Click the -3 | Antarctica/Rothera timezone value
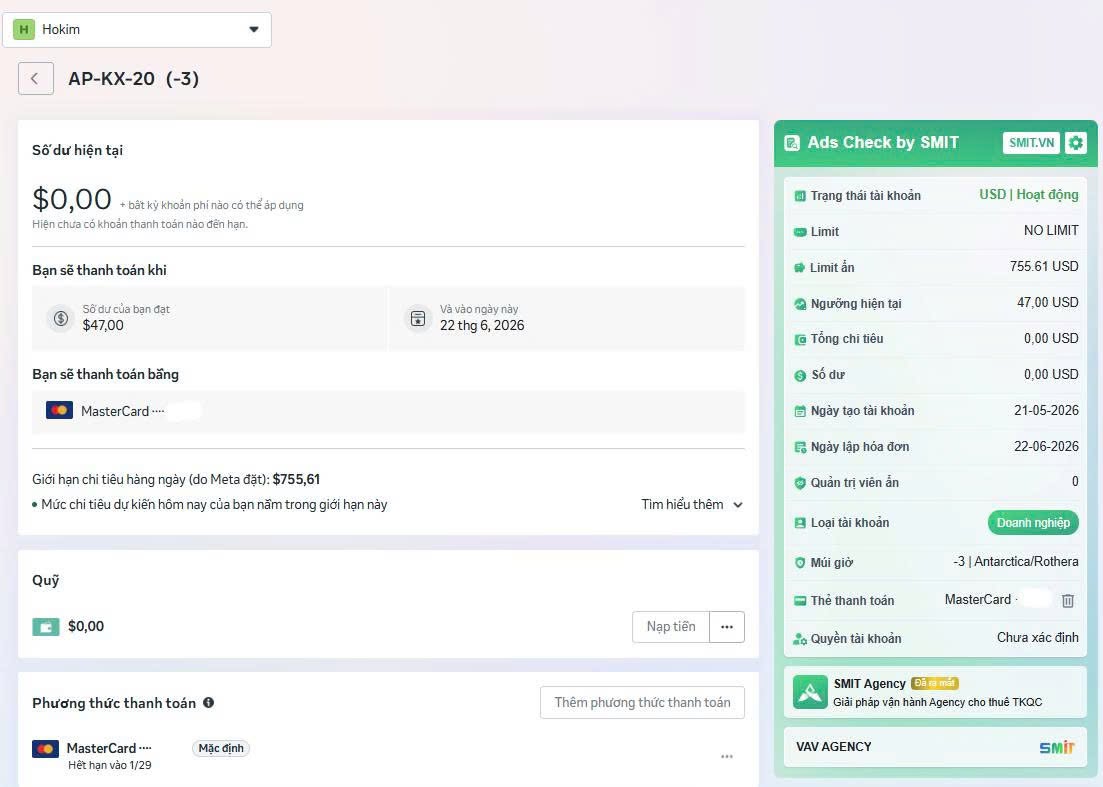The height and width of the screenshot is (787, 1103). 1016,561
